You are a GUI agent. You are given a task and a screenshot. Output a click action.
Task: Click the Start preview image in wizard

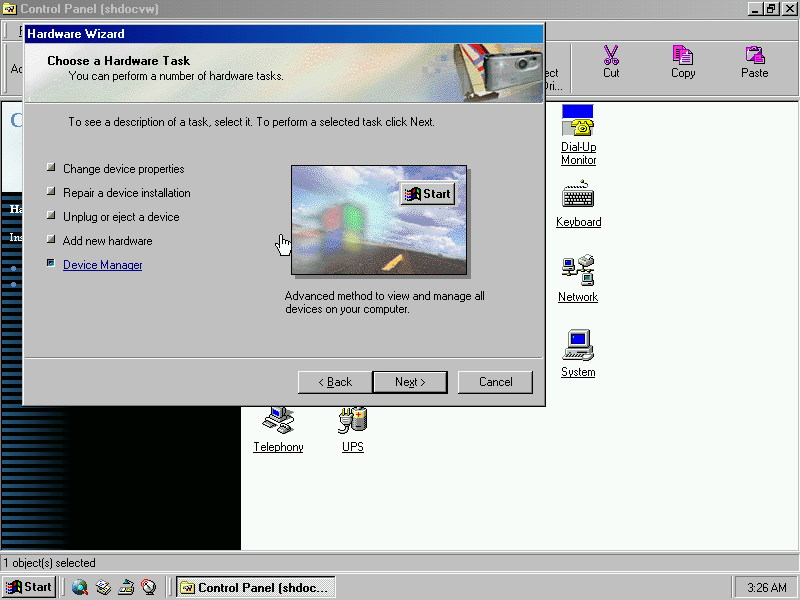click(428, 194)
